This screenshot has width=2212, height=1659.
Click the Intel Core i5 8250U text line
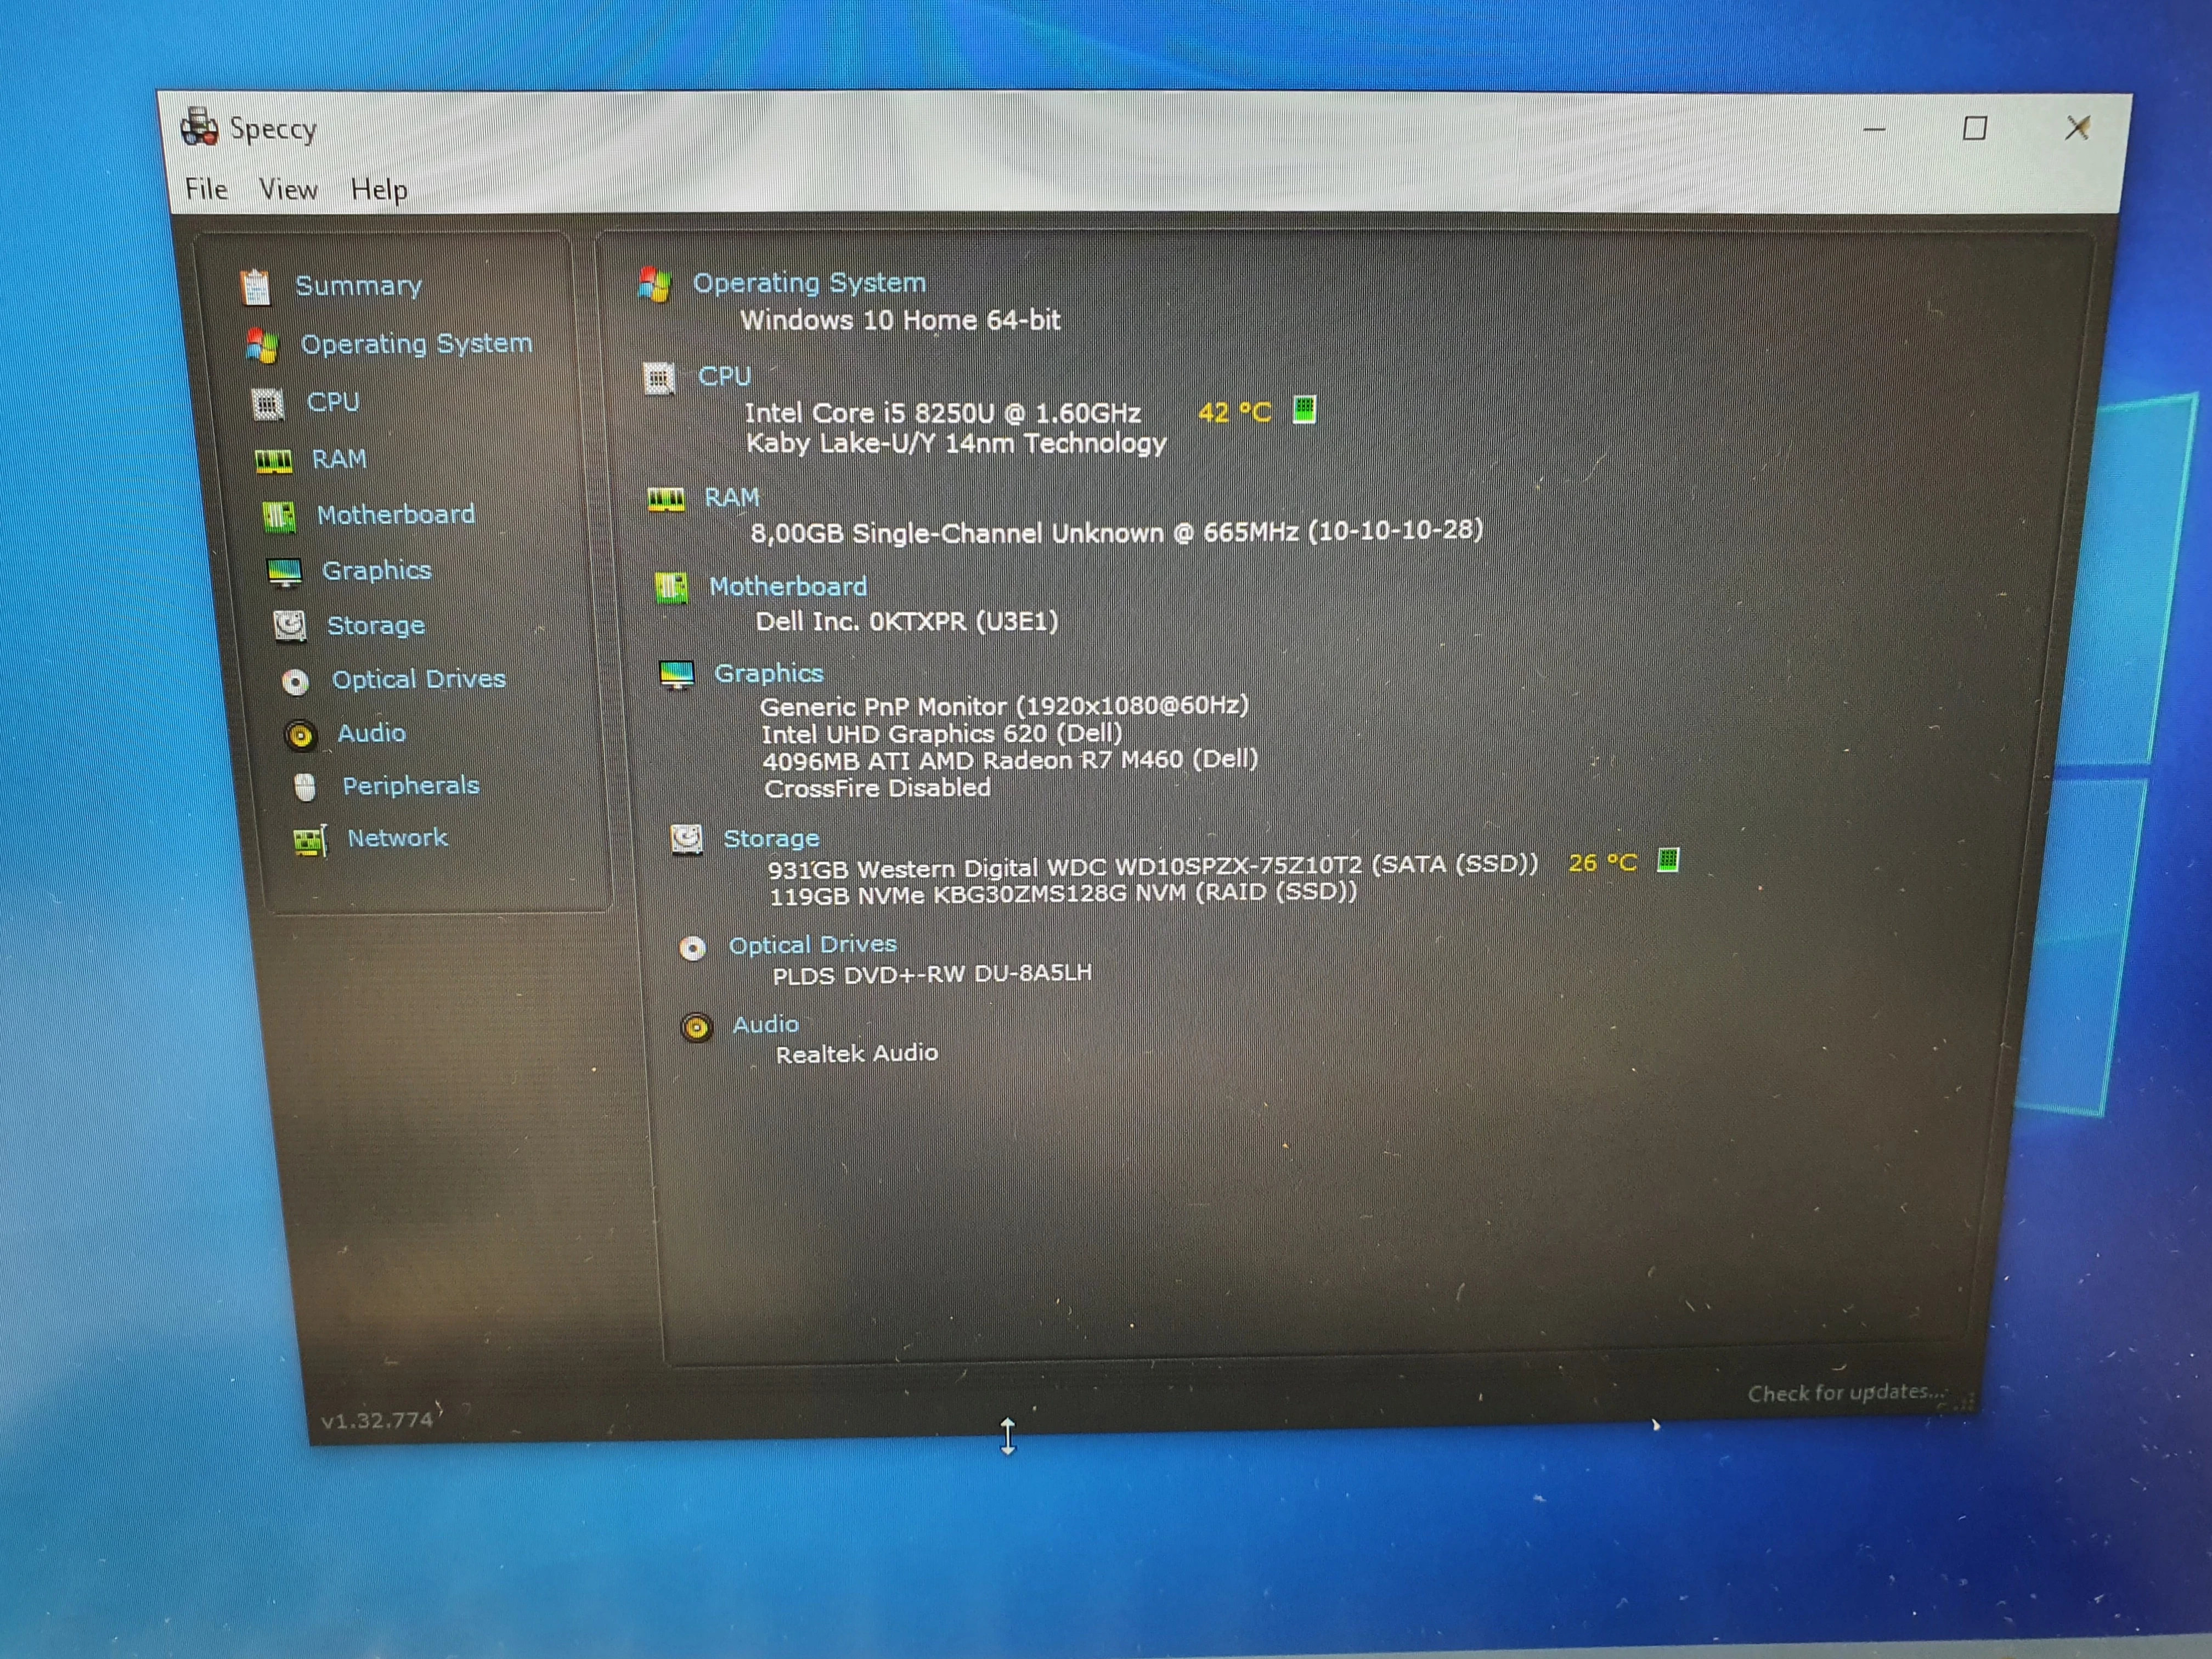943,413
